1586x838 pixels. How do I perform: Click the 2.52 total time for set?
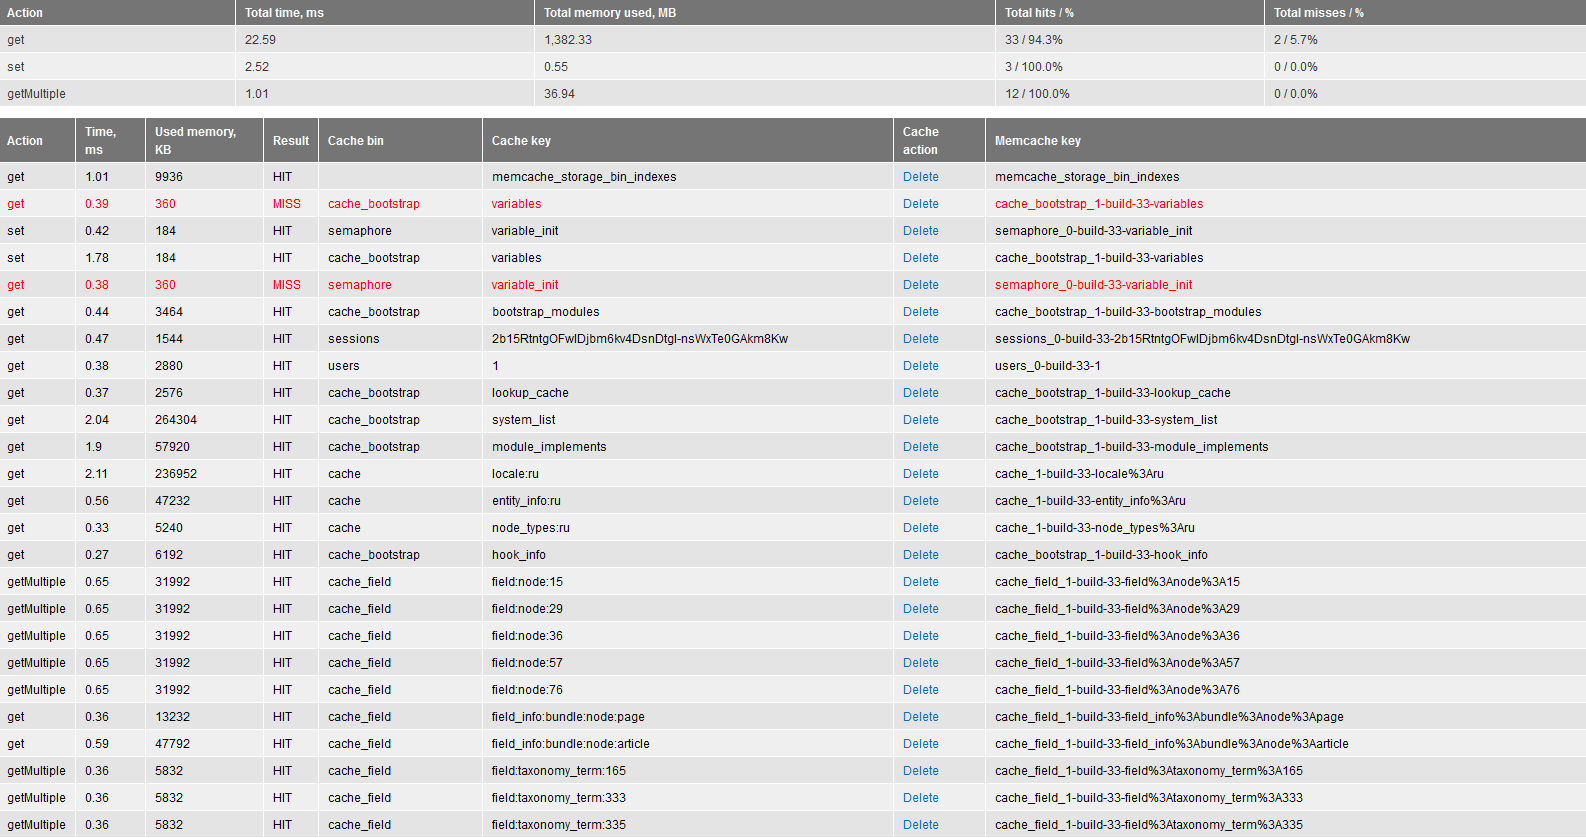257,67
